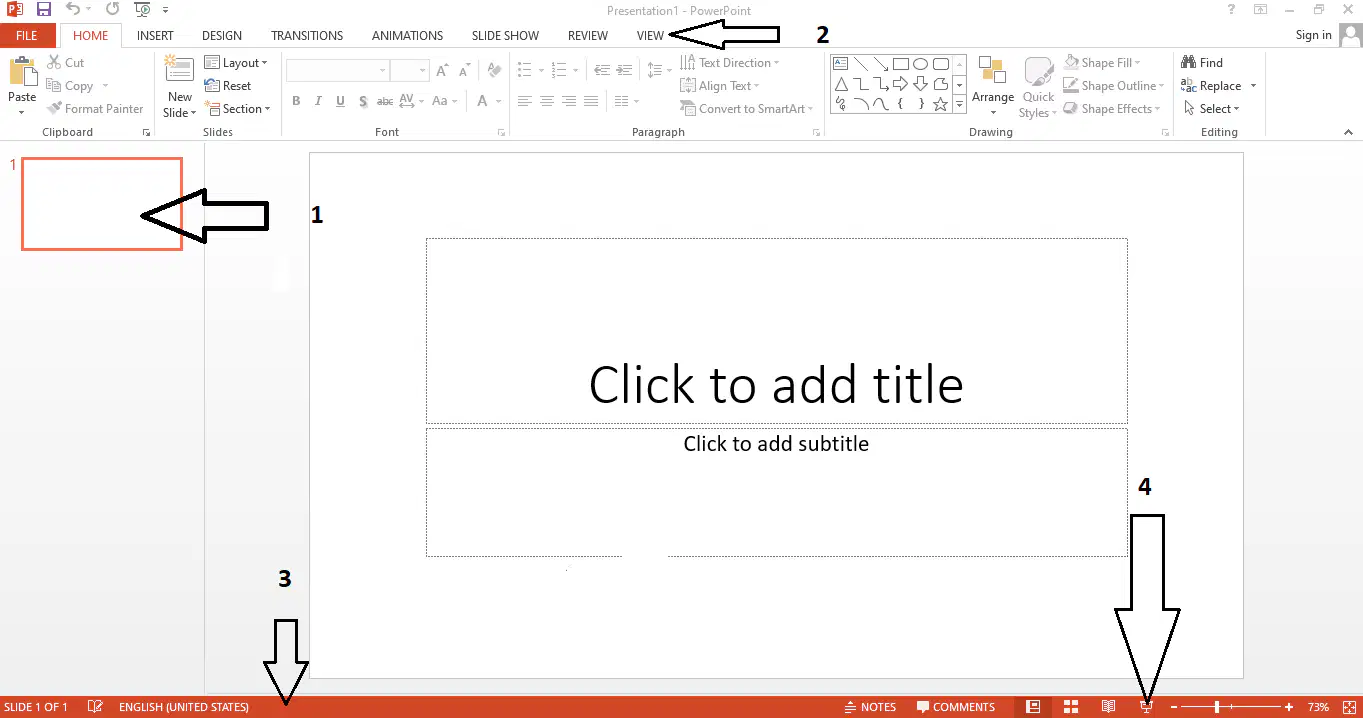Center the text
This screenshot has width=1363, height=718.
(x=546, y=101)
